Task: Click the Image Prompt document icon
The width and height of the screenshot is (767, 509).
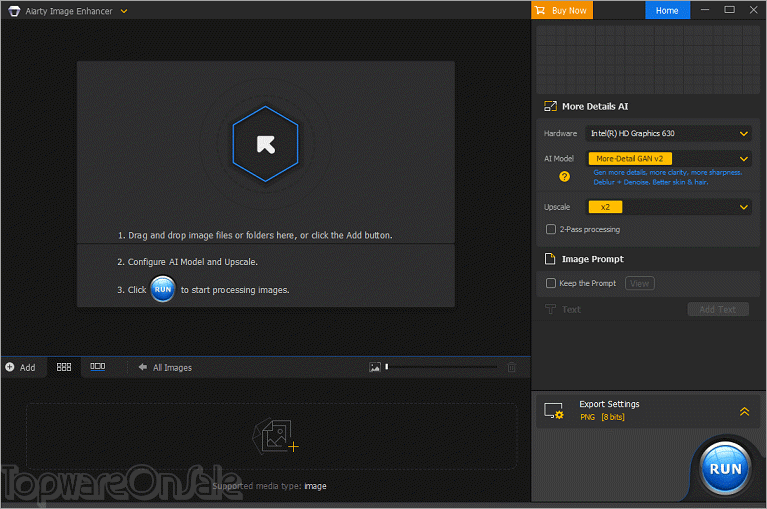Action: 550,259
